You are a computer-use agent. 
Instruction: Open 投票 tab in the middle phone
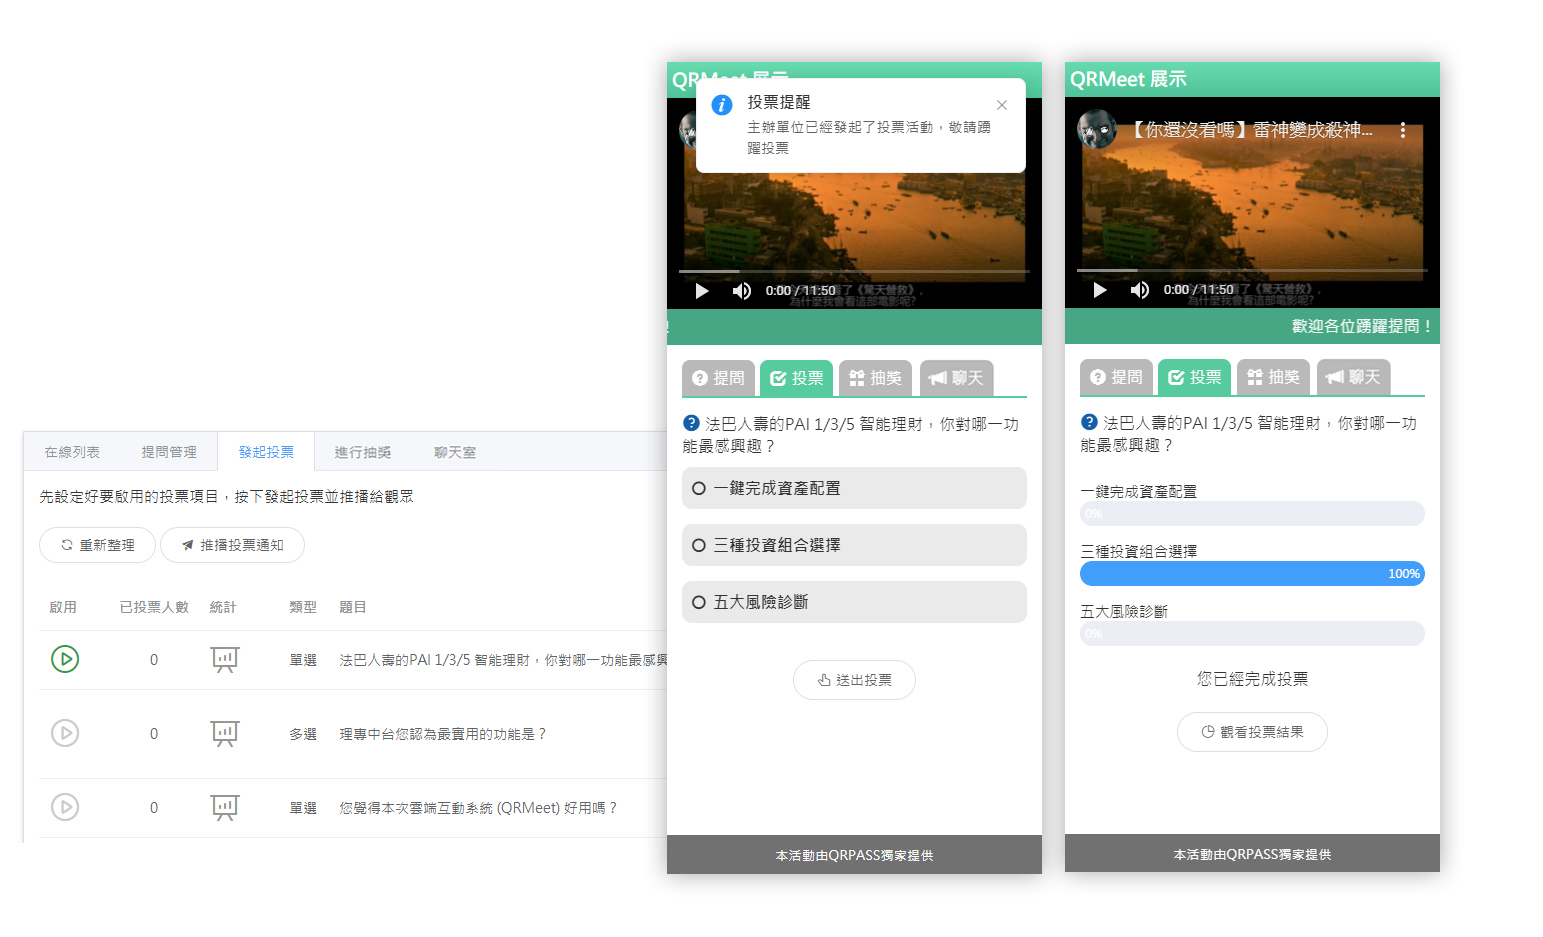(x=797, y=378)
